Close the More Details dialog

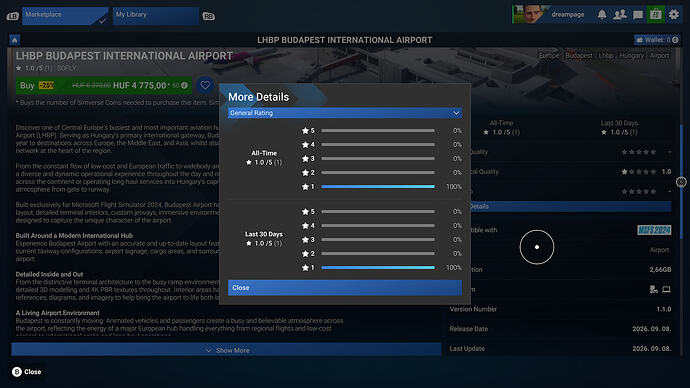(345, 288)
